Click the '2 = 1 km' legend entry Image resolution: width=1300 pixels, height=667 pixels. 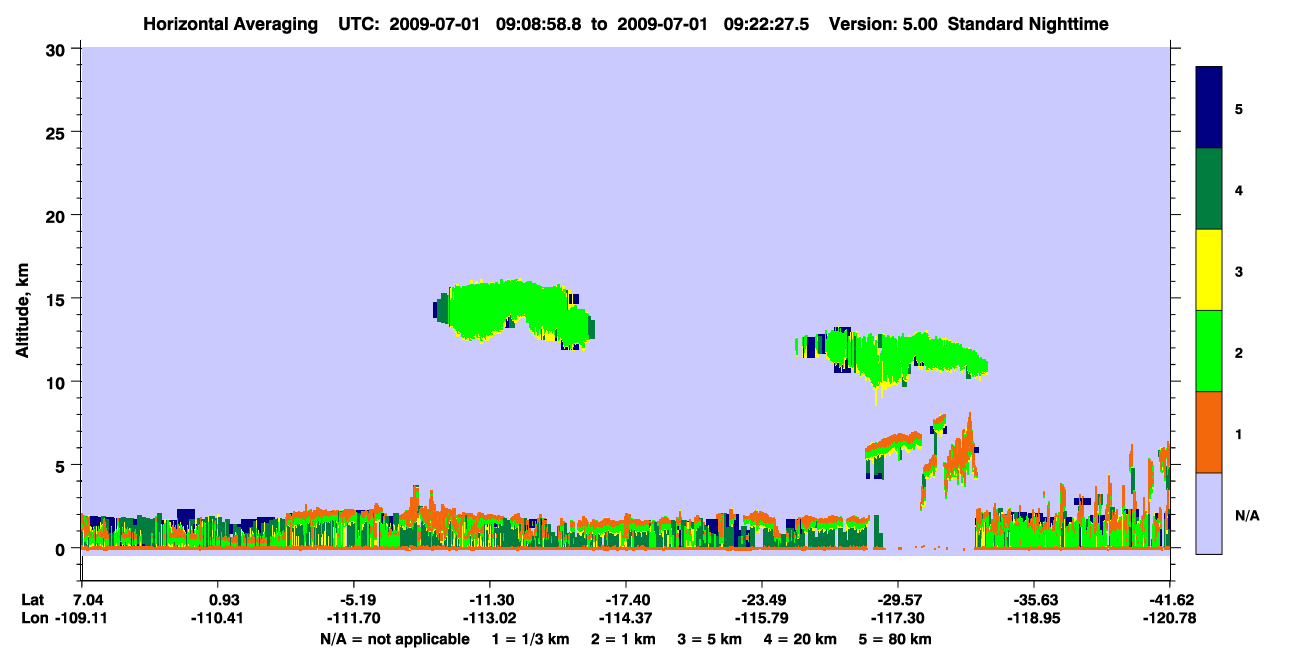(x=622, y=639)
